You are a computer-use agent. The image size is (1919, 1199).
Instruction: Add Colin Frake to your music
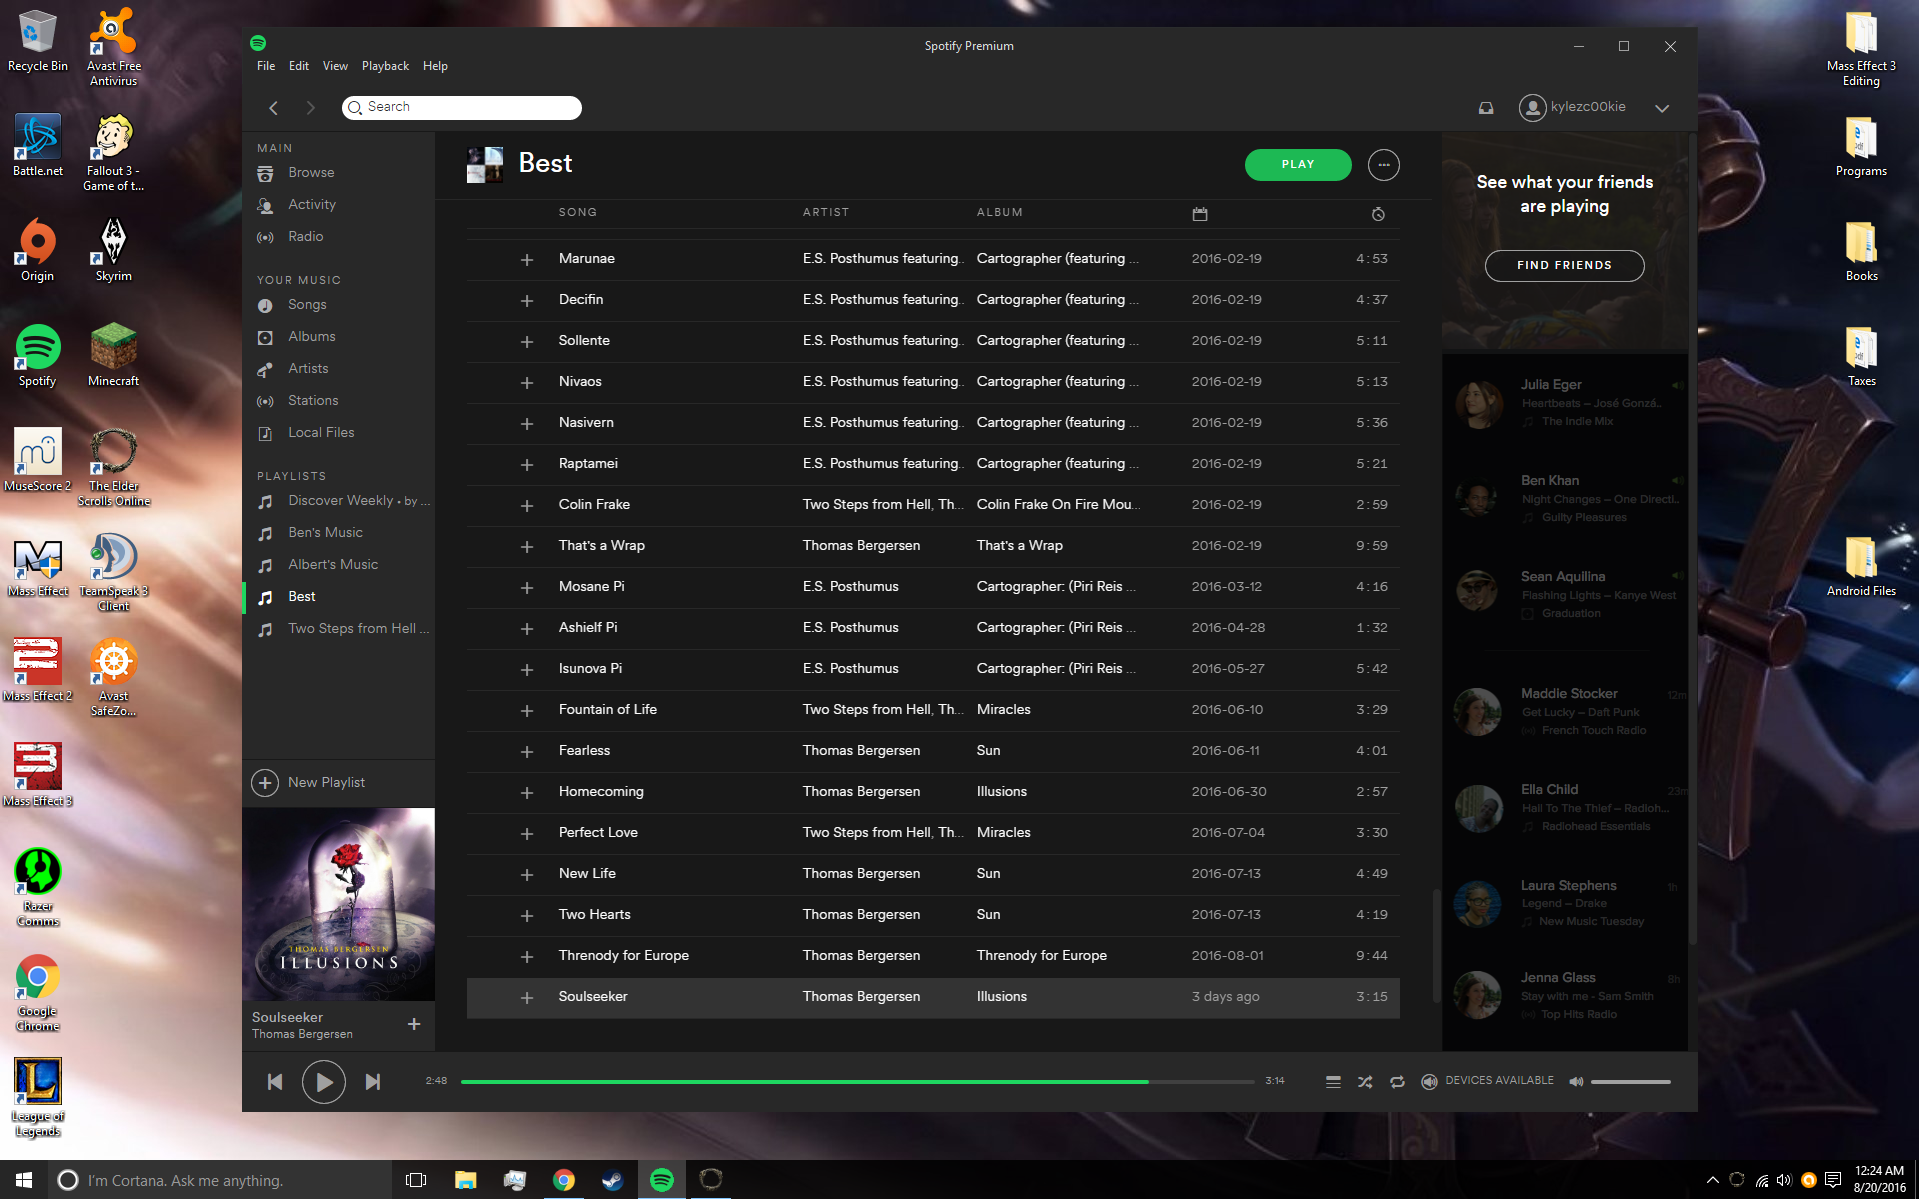click(x=527, y=506)
